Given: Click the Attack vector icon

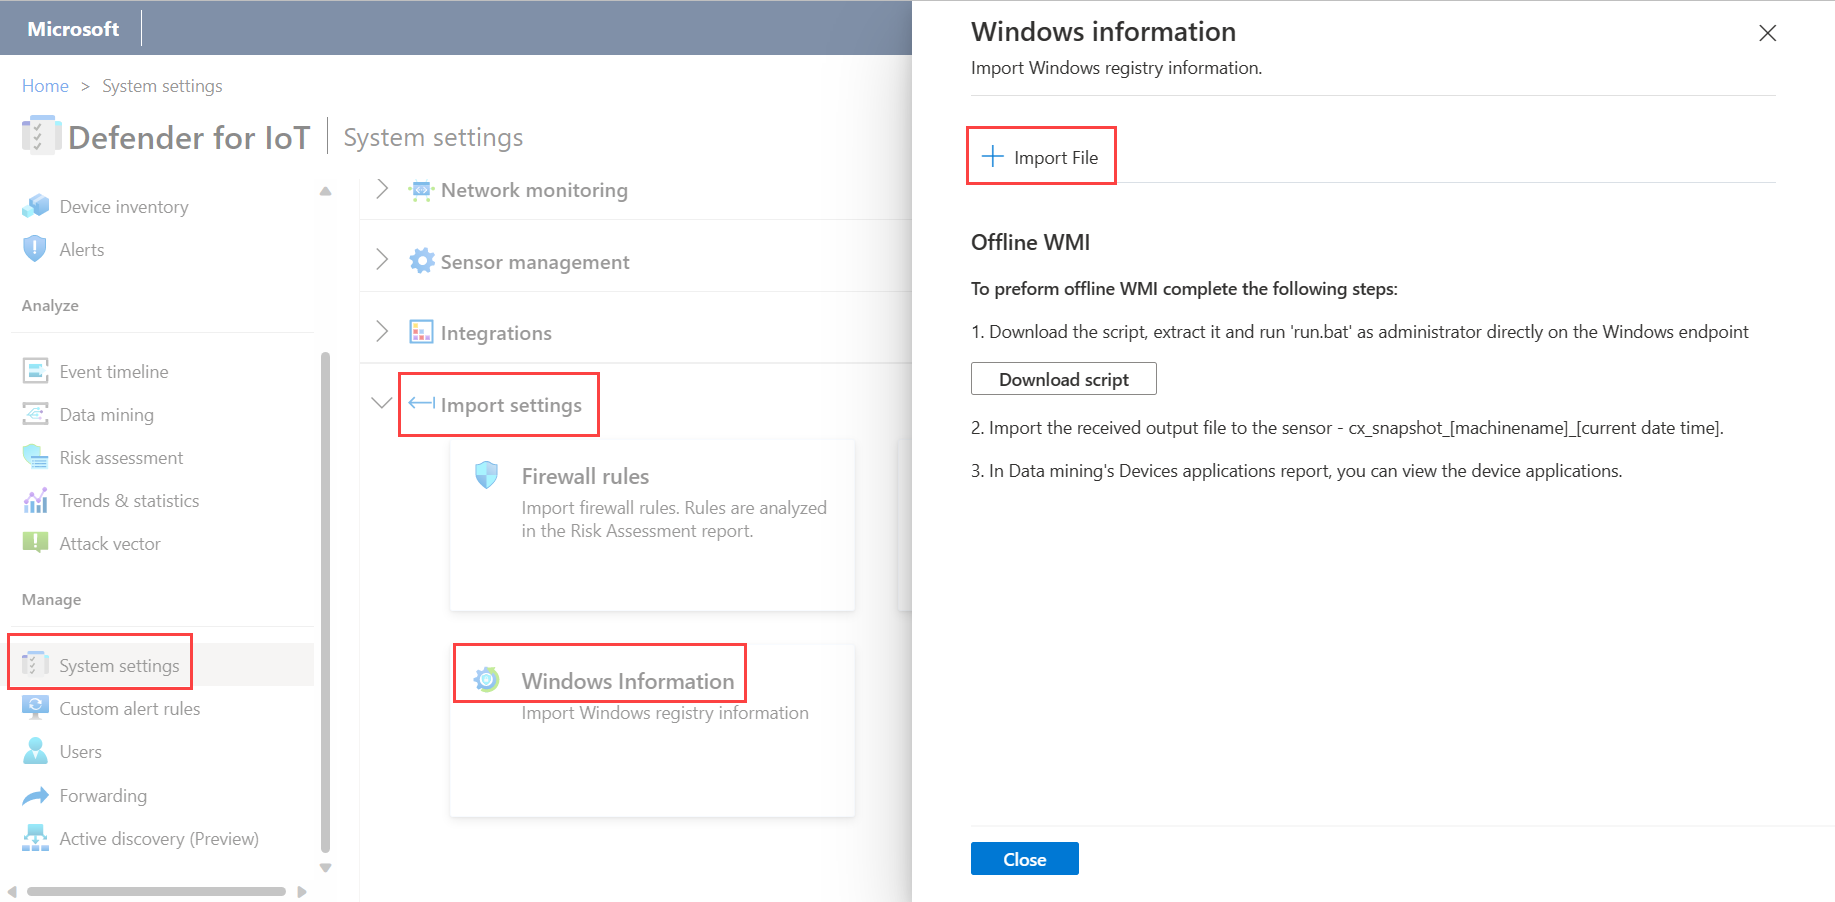Looking at the screenshot, I should tap(35, 543).
